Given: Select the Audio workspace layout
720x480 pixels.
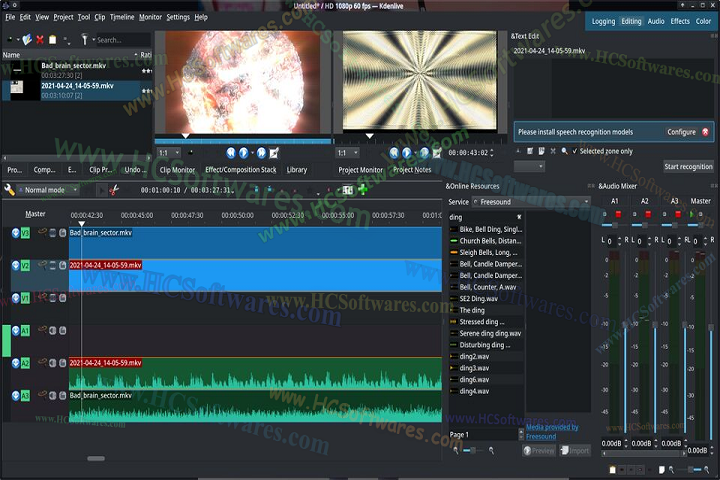Looking at the screenshot, I should pos(656,21).
